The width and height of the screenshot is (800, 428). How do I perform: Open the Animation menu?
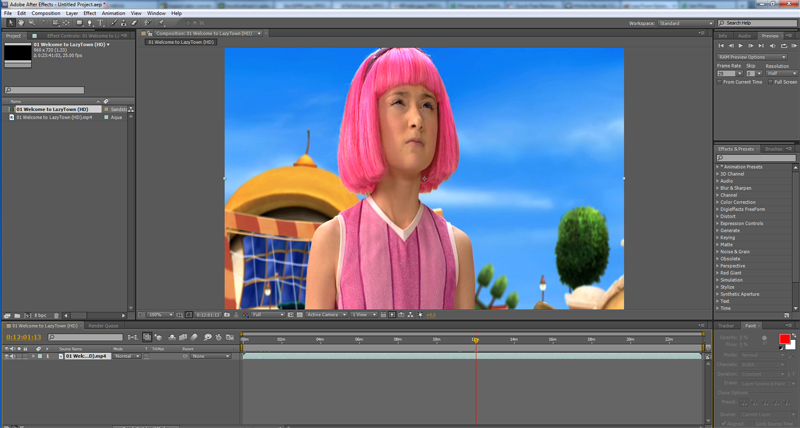(113, 13)
